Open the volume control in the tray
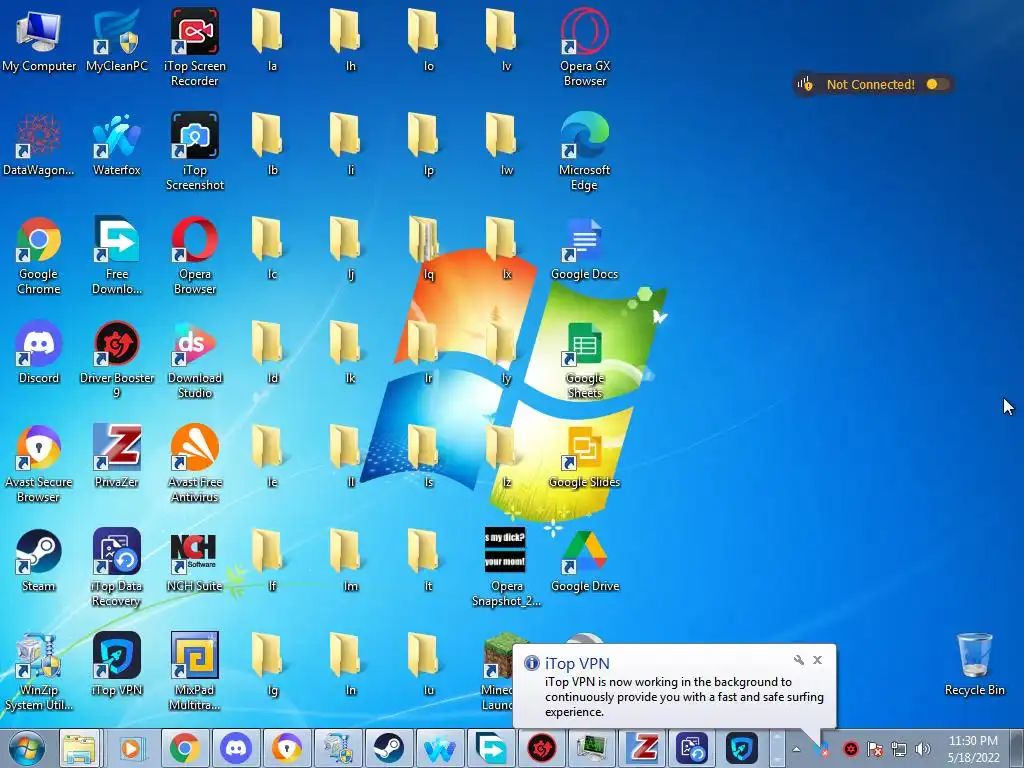Screen dimensions: 1024x768 [x=923, y=749]
